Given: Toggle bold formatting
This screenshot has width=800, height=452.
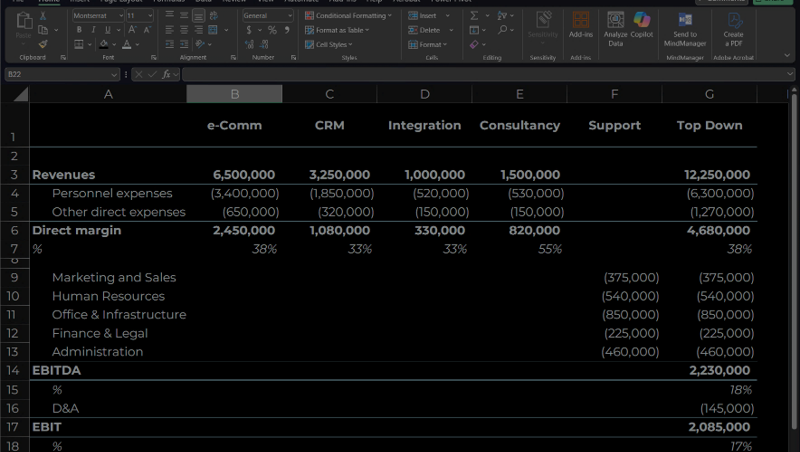Looking at the screenshot, I should pyautogui.click(x=79, y=30).
